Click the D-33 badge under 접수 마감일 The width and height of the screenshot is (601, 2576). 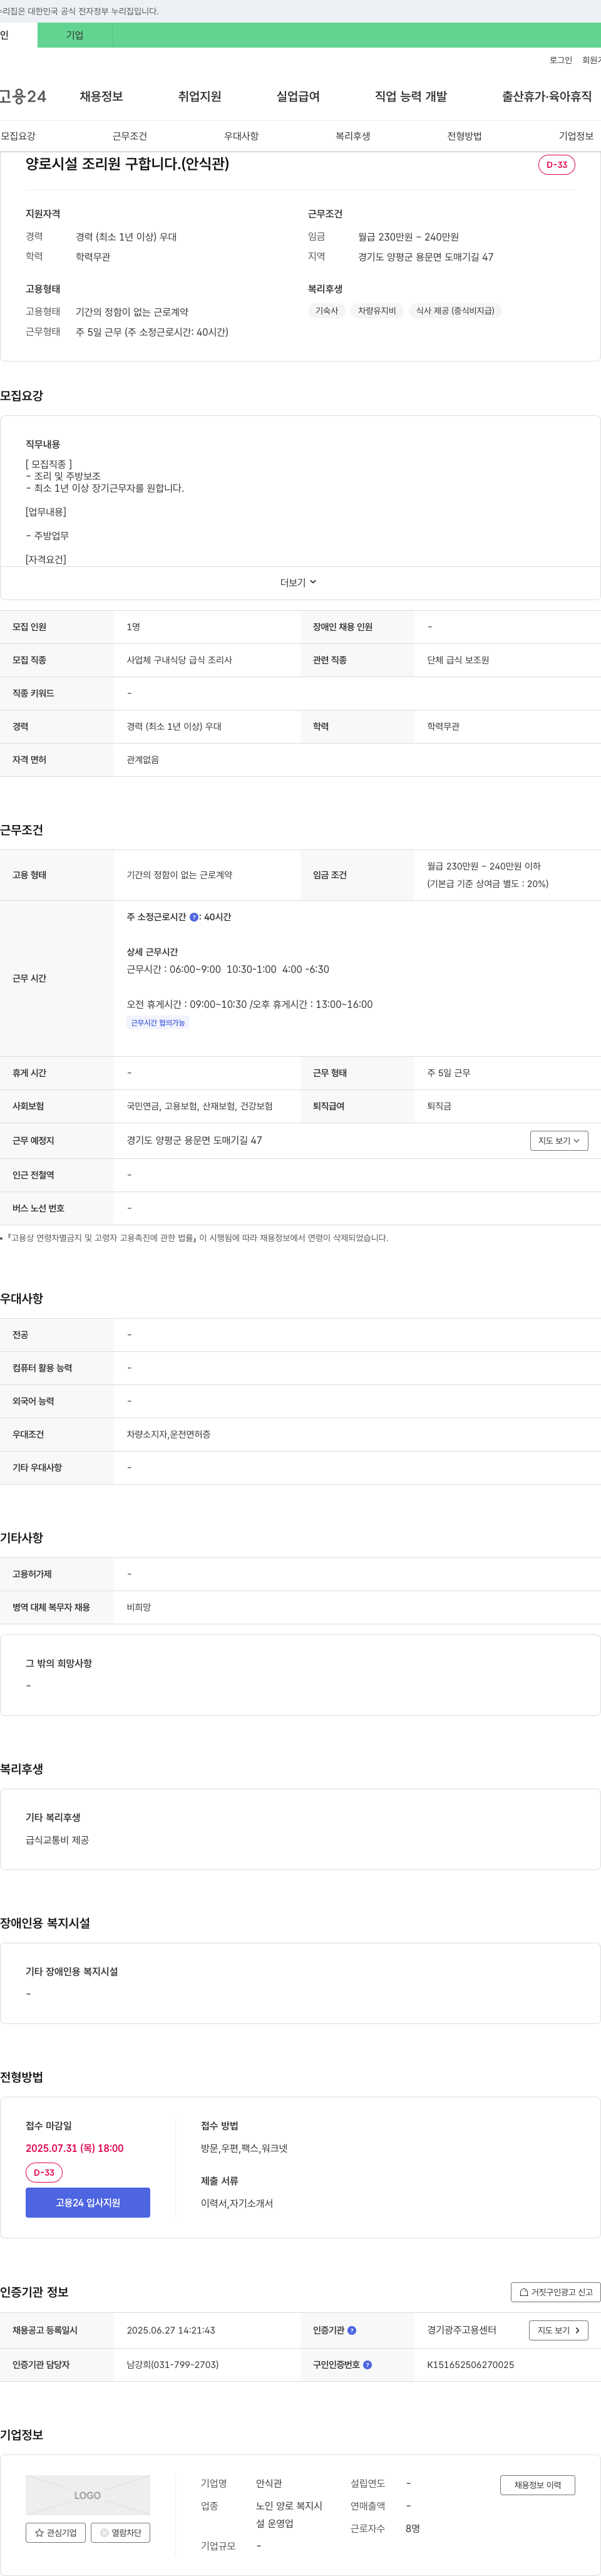44,2173
